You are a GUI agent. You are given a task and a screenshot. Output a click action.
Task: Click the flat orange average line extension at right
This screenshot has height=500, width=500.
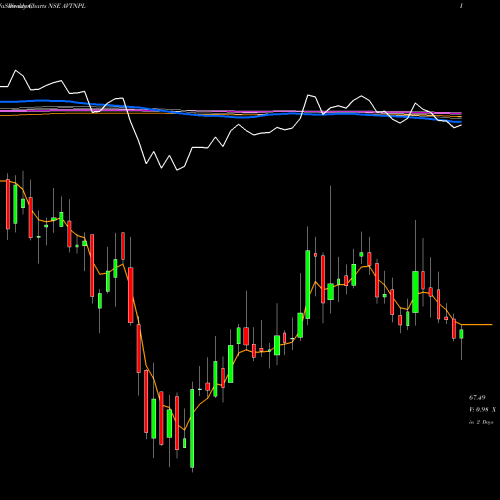pos(477,324)
